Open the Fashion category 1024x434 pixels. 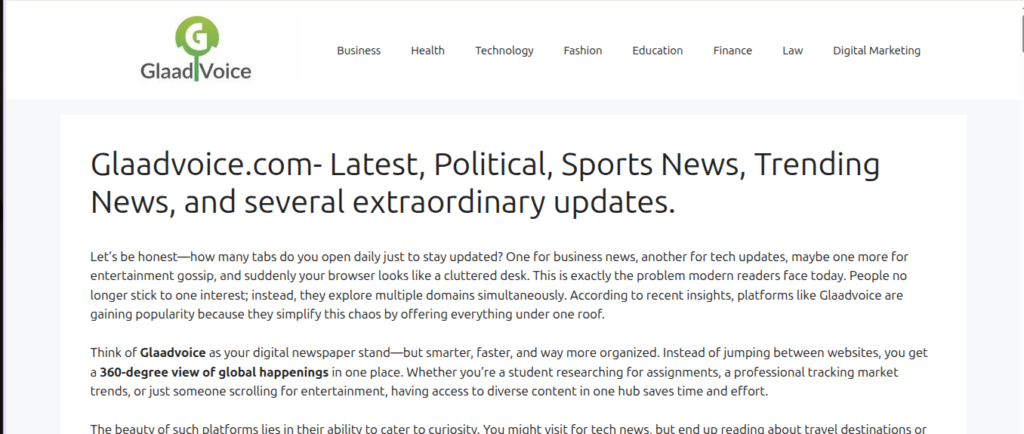[x=583, y=50]
